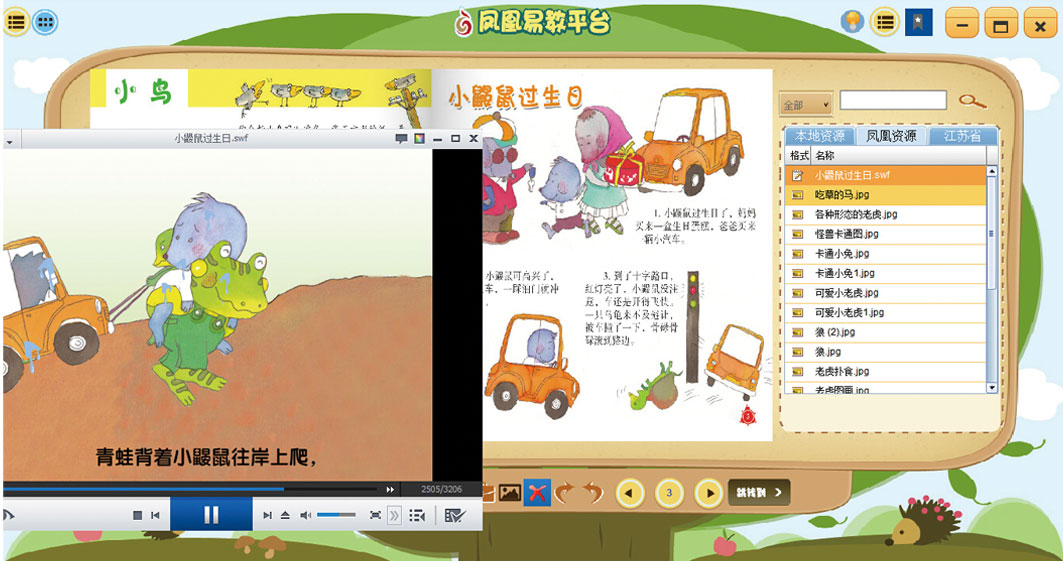Open the list icon beside the lightbulb

click(884, 22)
